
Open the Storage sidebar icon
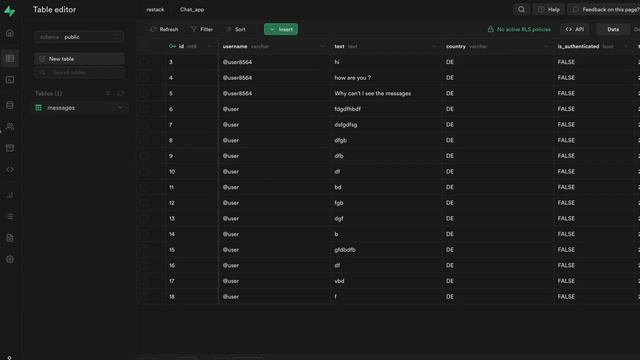tap(10, 148)
